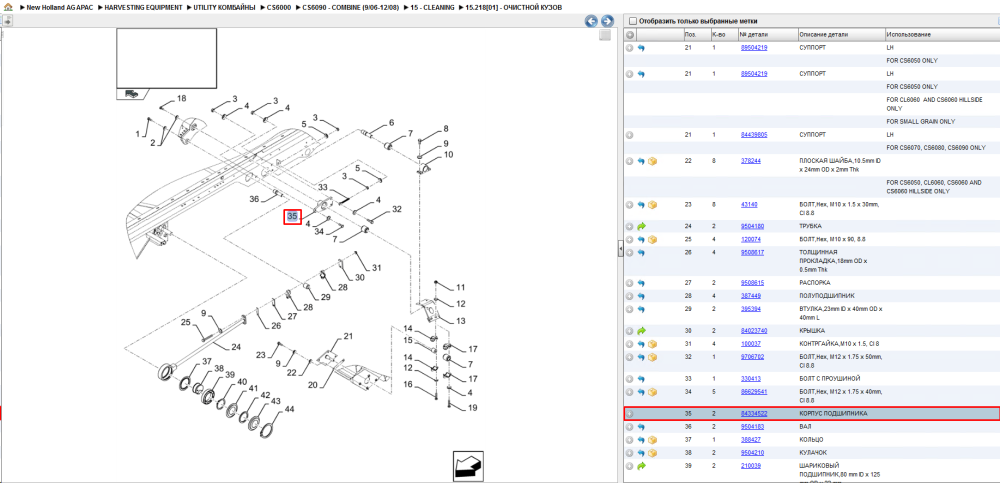The image size is (1000, 483).
Task: Open part number link 210039
Action: pyautogui.click(x=750, y=466)
